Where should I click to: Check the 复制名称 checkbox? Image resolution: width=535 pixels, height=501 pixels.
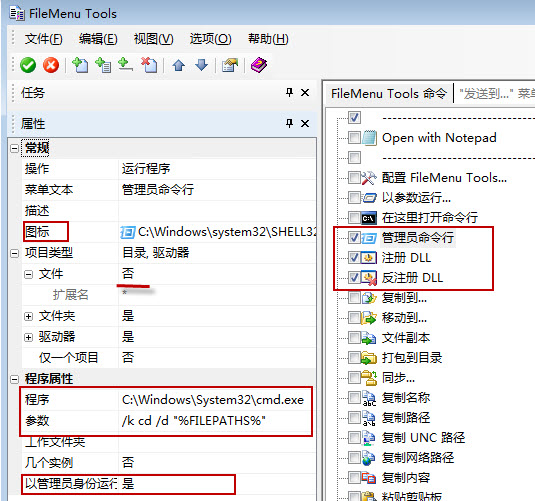pyautogui.click(x=354, y=398)
